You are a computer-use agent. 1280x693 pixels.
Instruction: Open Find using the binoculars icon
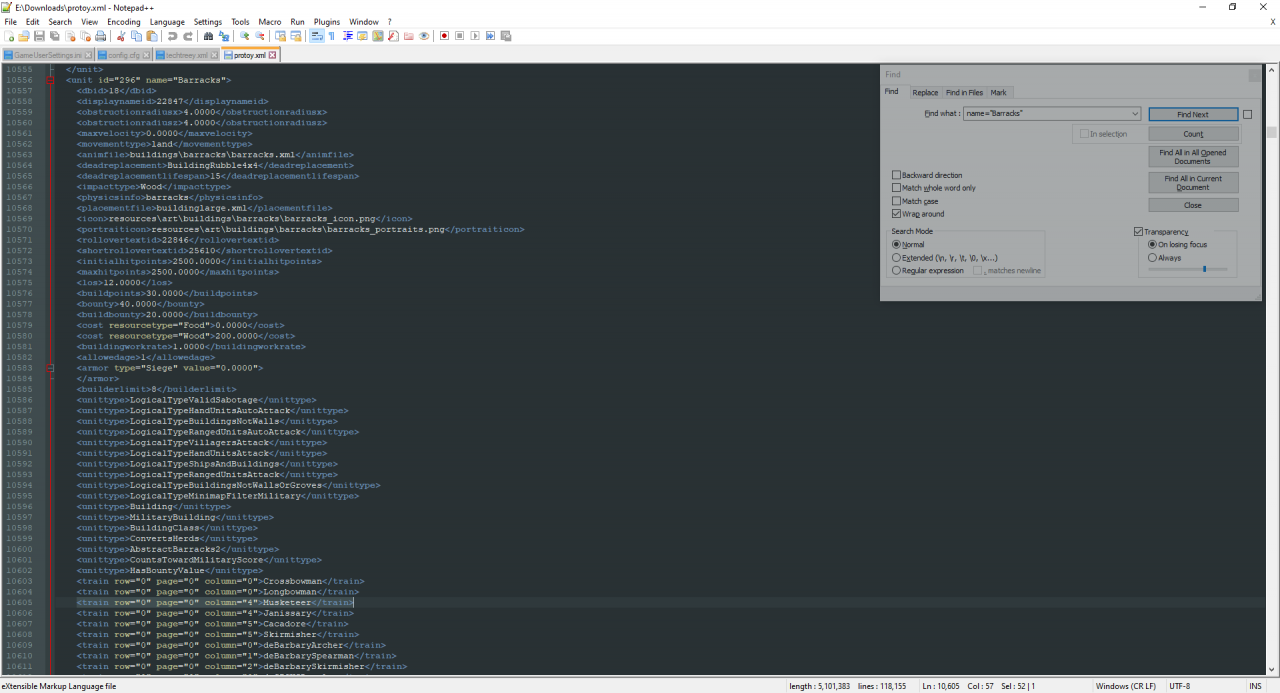(x=208, y=36)
